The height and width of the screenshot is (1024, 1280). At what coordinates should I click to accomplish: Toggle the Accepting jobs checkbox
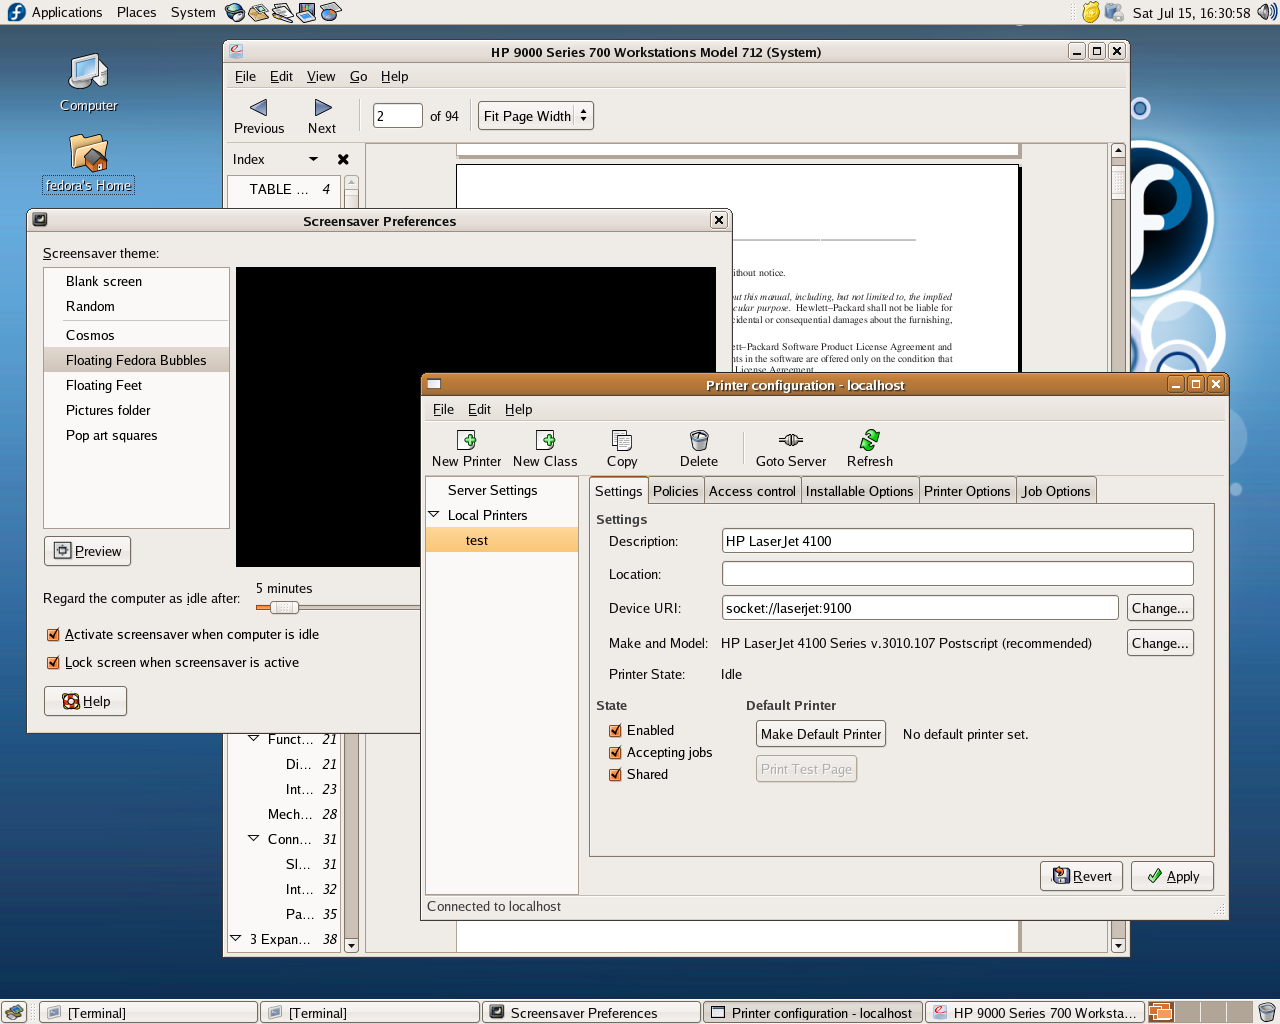click(x=615, y=753)
